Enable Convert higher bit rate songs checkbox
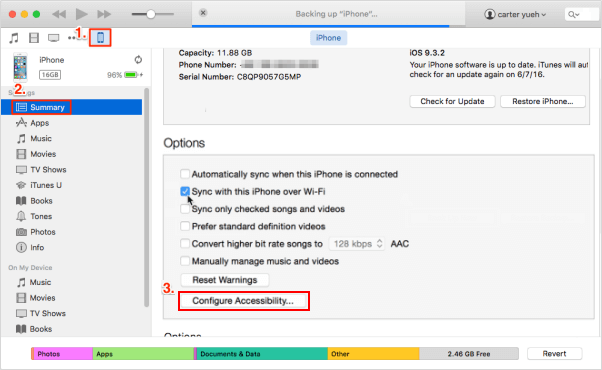This screenshot has width=602, height=370. [x=185, y=243]
